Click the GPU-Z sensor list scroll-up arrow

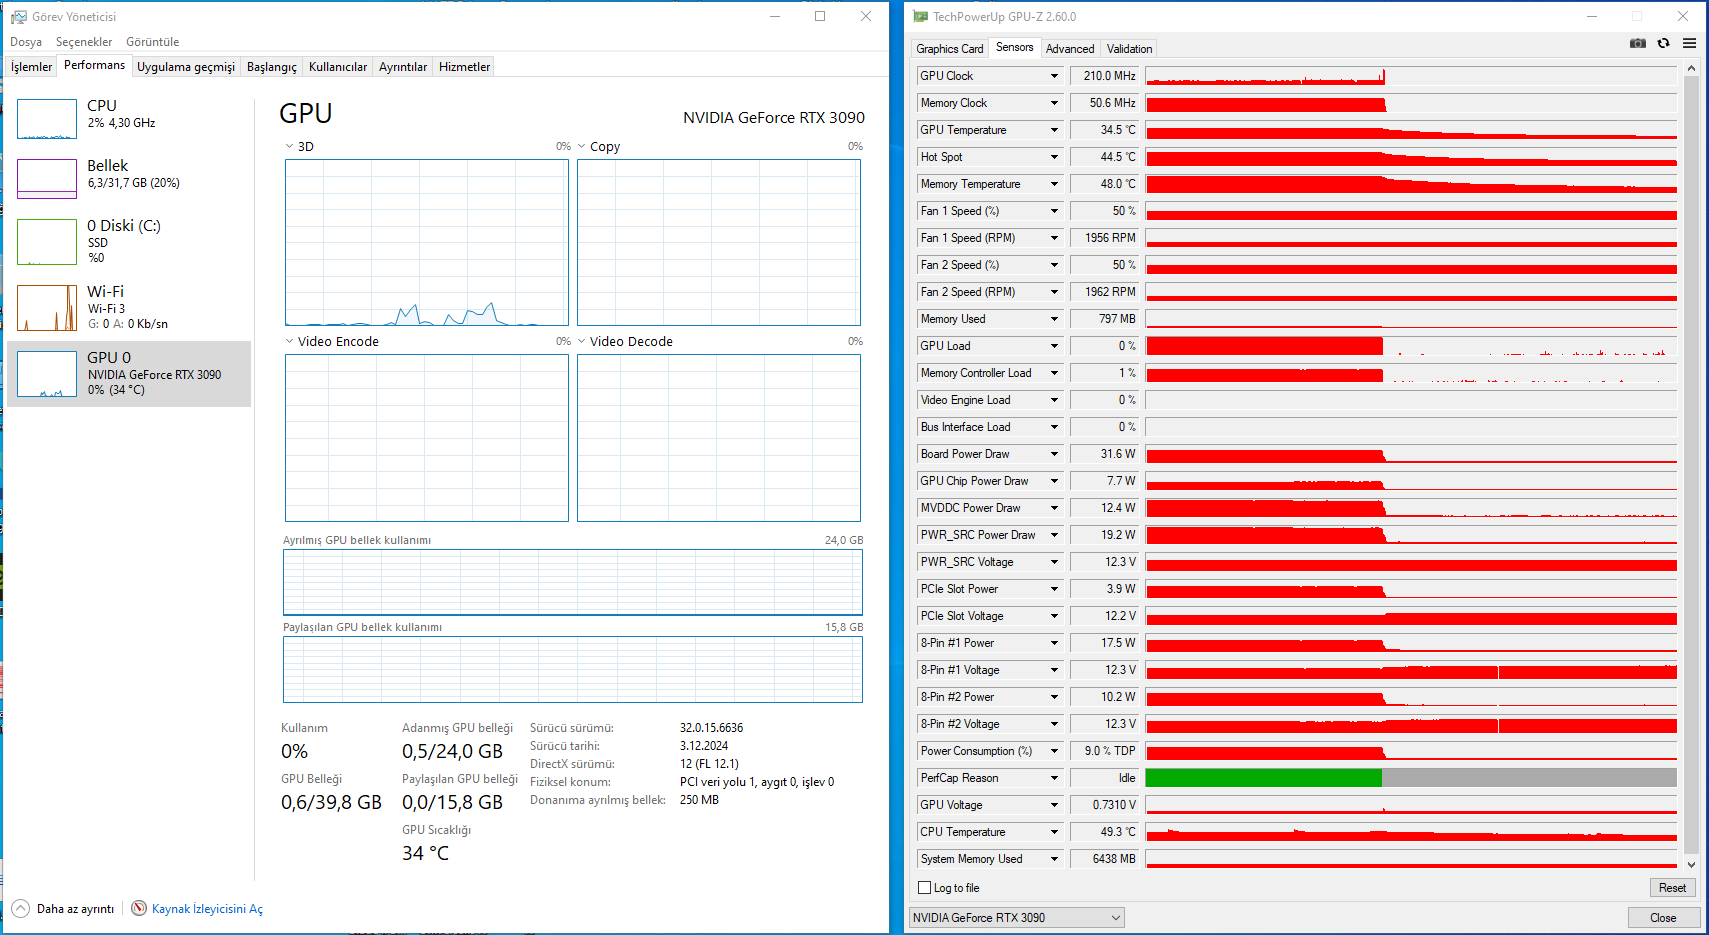[x=1691, y=68]
